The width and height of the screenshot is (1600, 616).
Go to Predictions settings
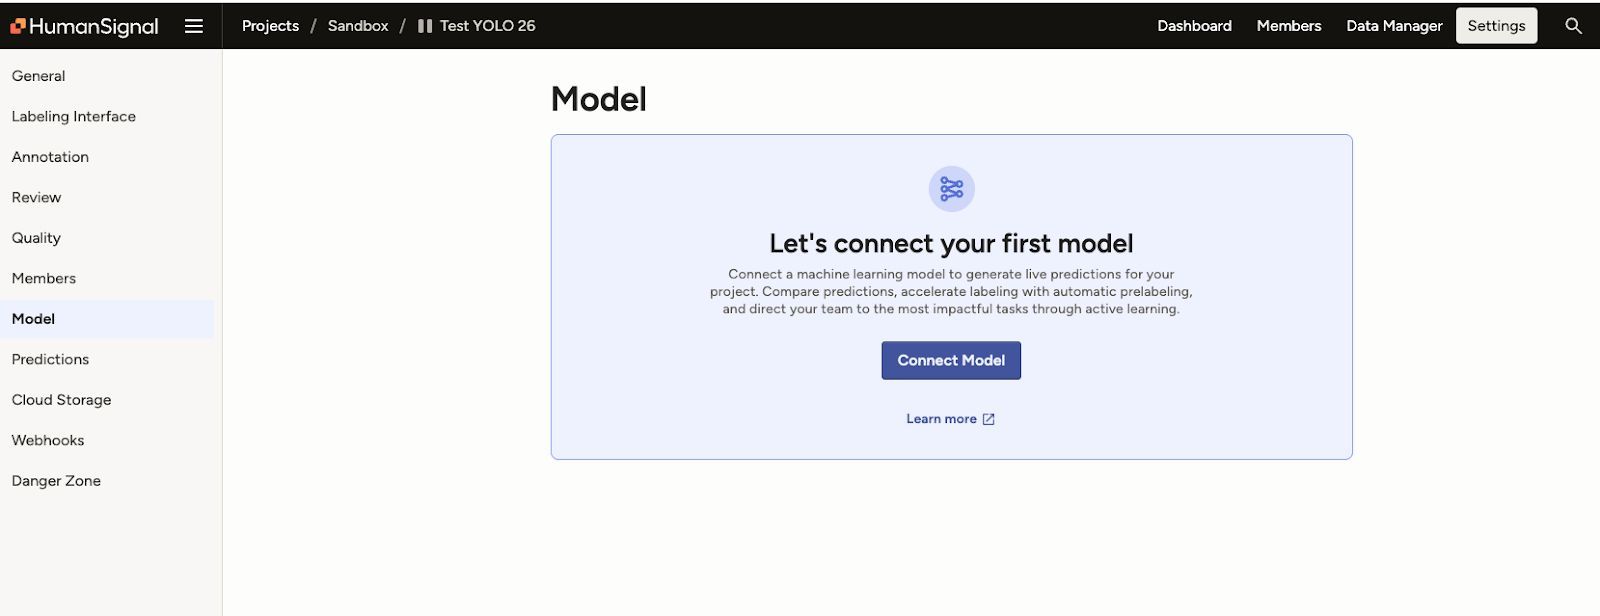(50, 359)
